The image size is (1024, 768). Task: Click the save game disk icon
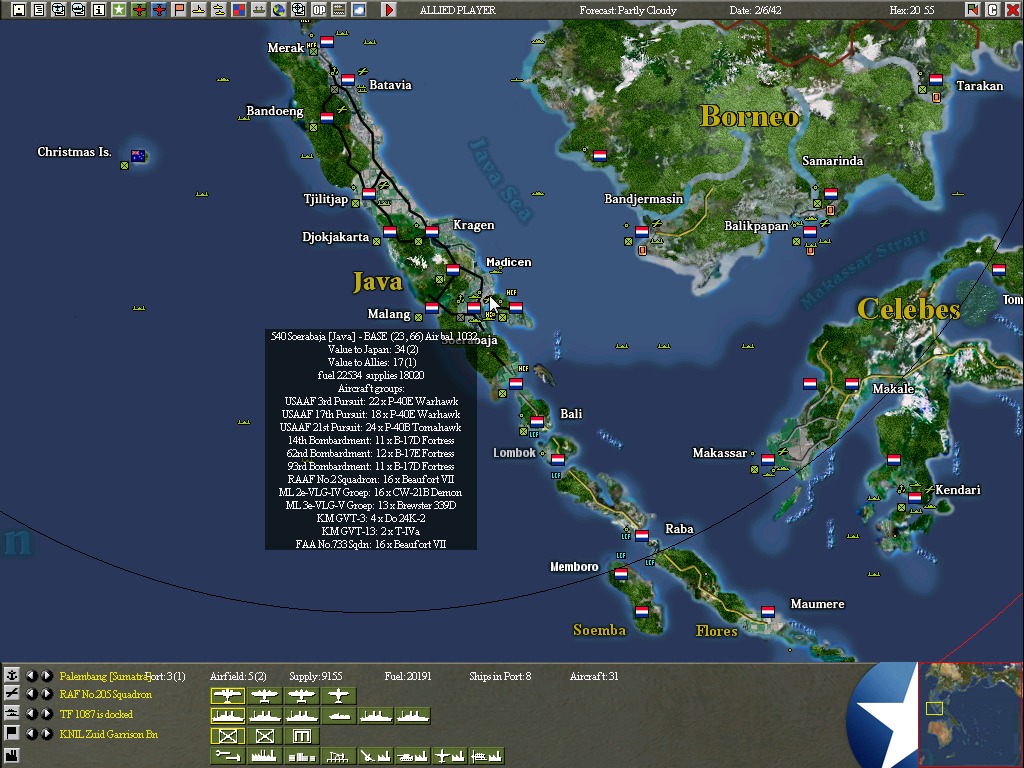(19, 10)
